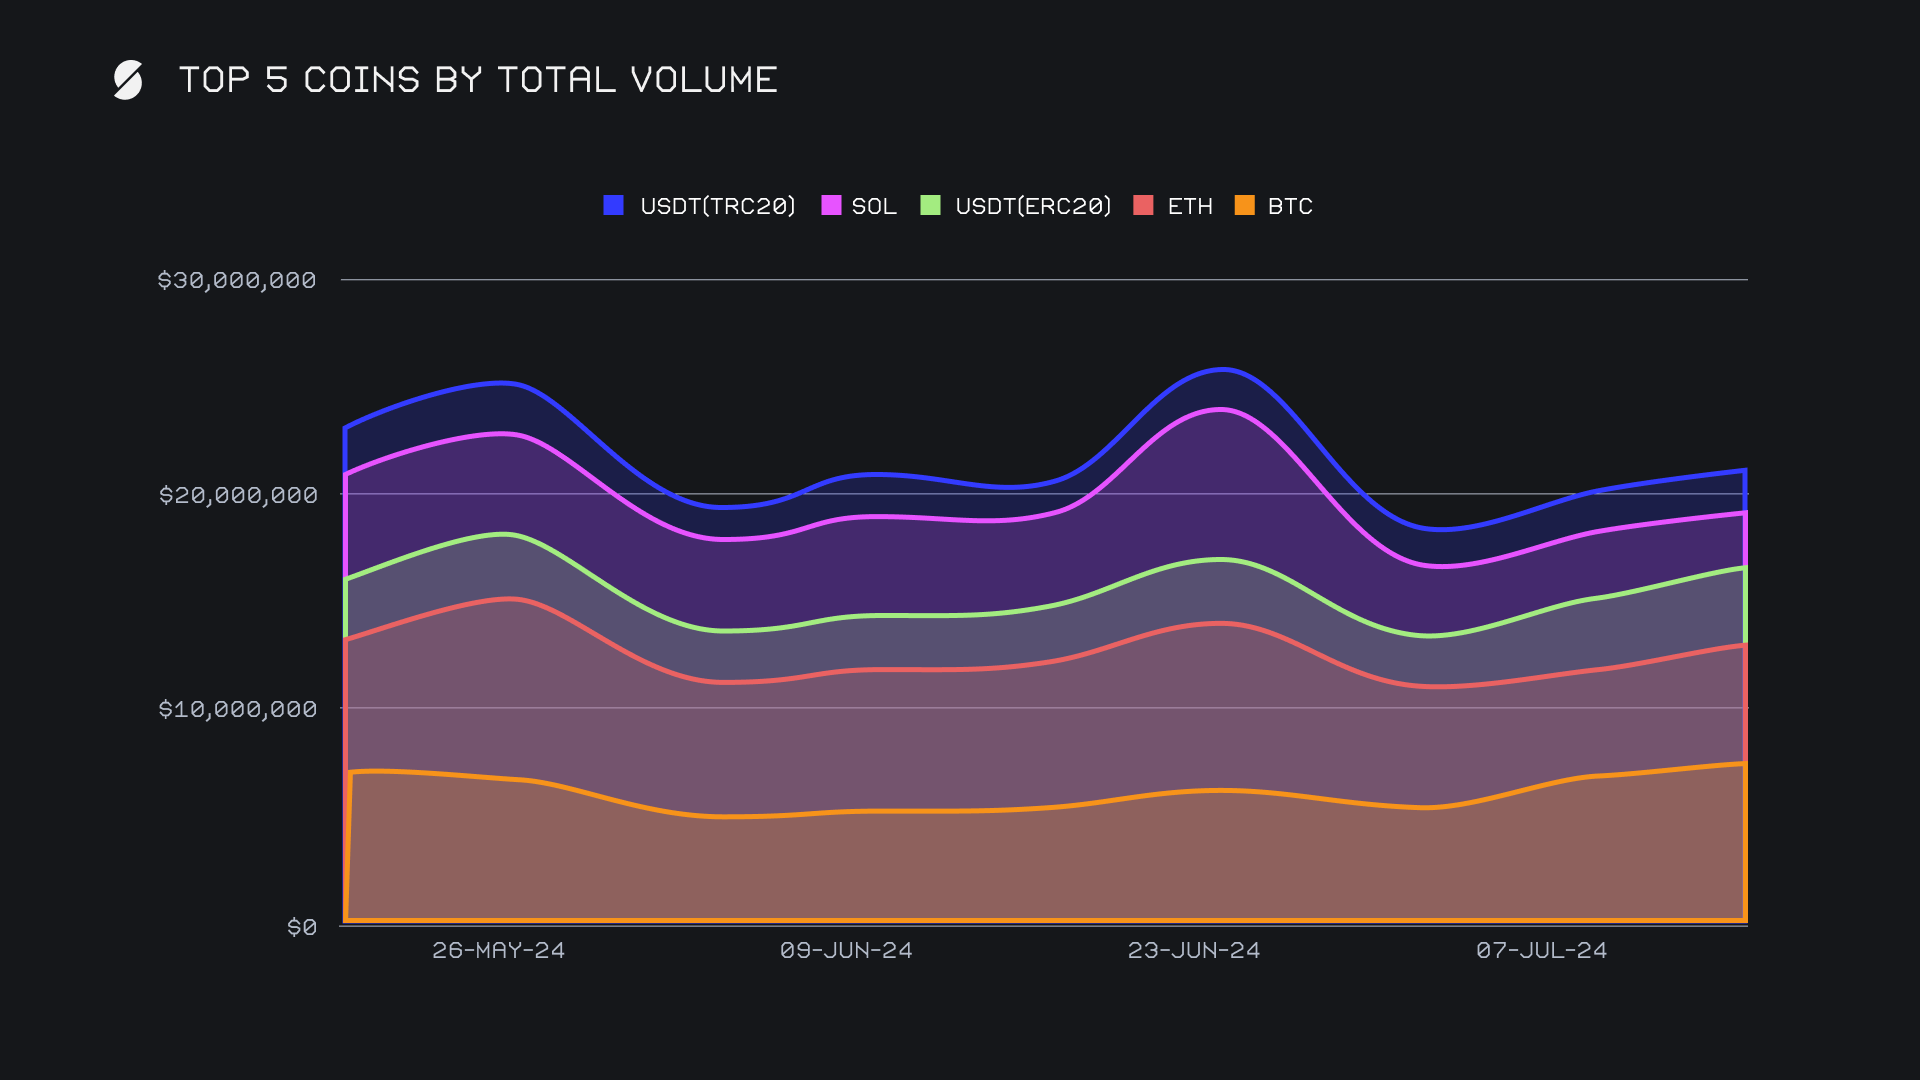Click the orange BTC legend swatch
1920x1080 pixels.
pos(1244,205)
